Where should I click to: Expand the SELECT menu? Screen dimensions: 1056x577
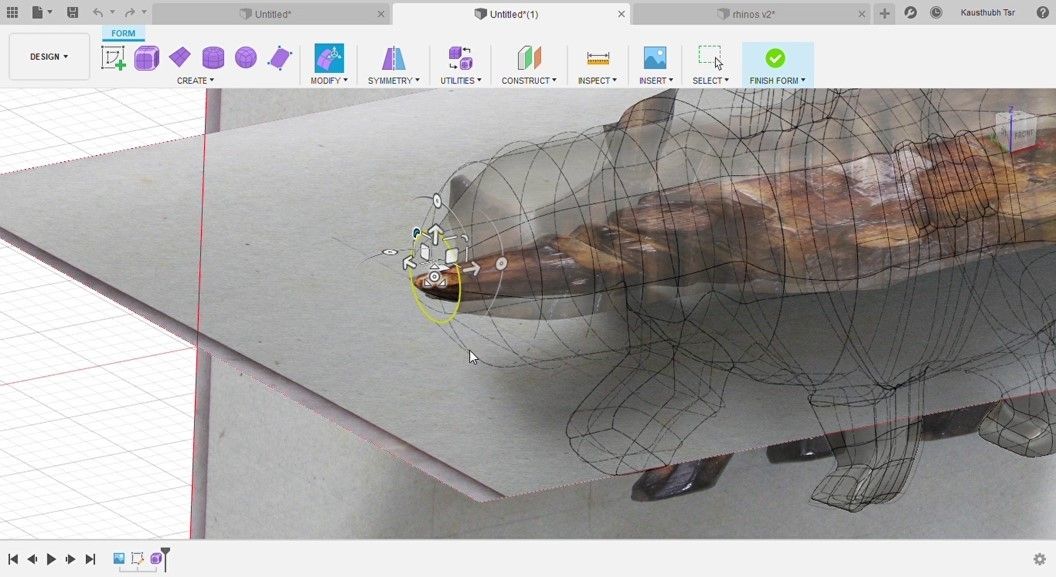711,81
